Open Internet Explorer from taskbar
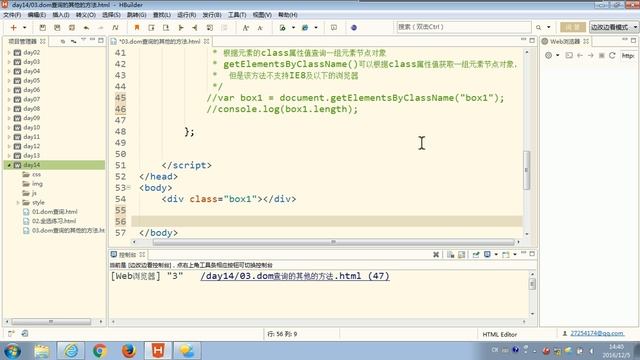640x360 pixels. [71, 351]
